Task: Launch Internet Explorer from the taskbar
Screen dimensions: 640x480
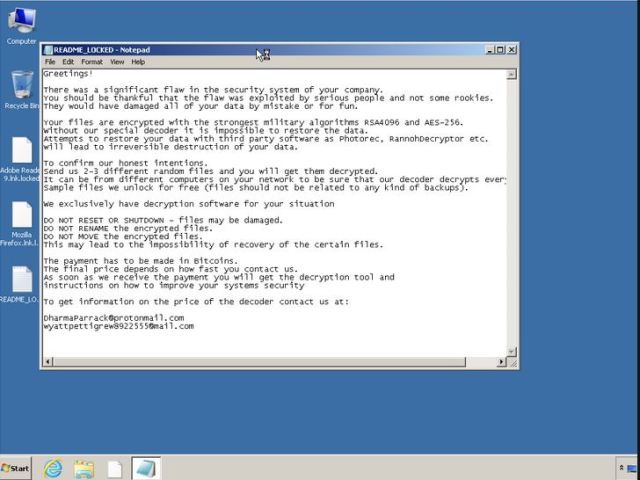Action: click(x=53, y=468)
